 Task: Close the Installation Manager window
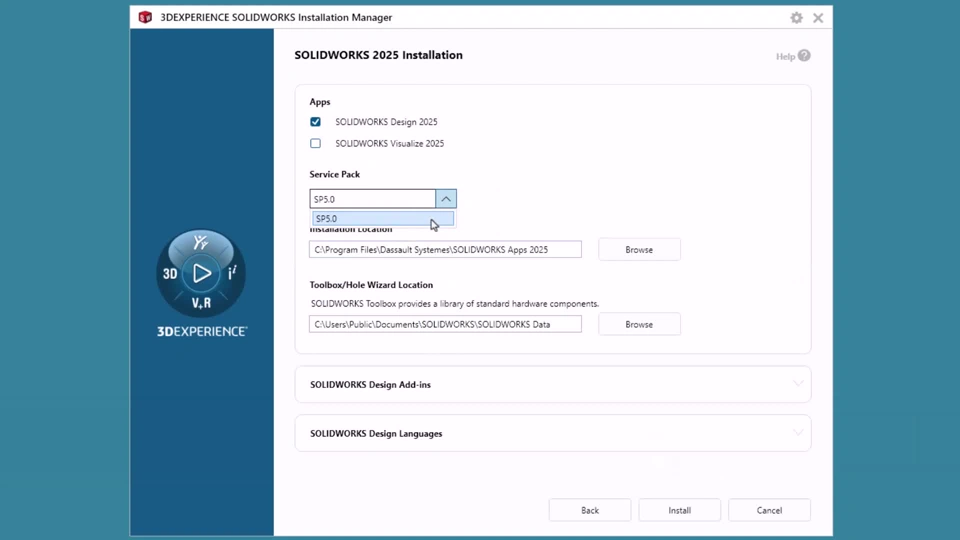(x=818, y=18)
